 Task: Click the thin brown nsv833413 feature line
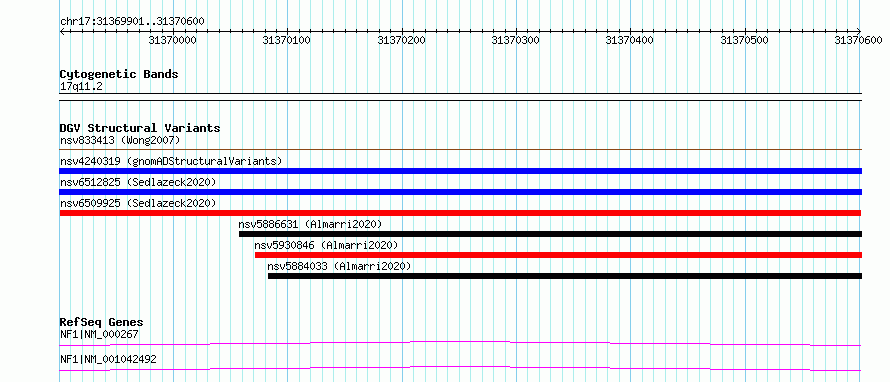click(461, 149)
